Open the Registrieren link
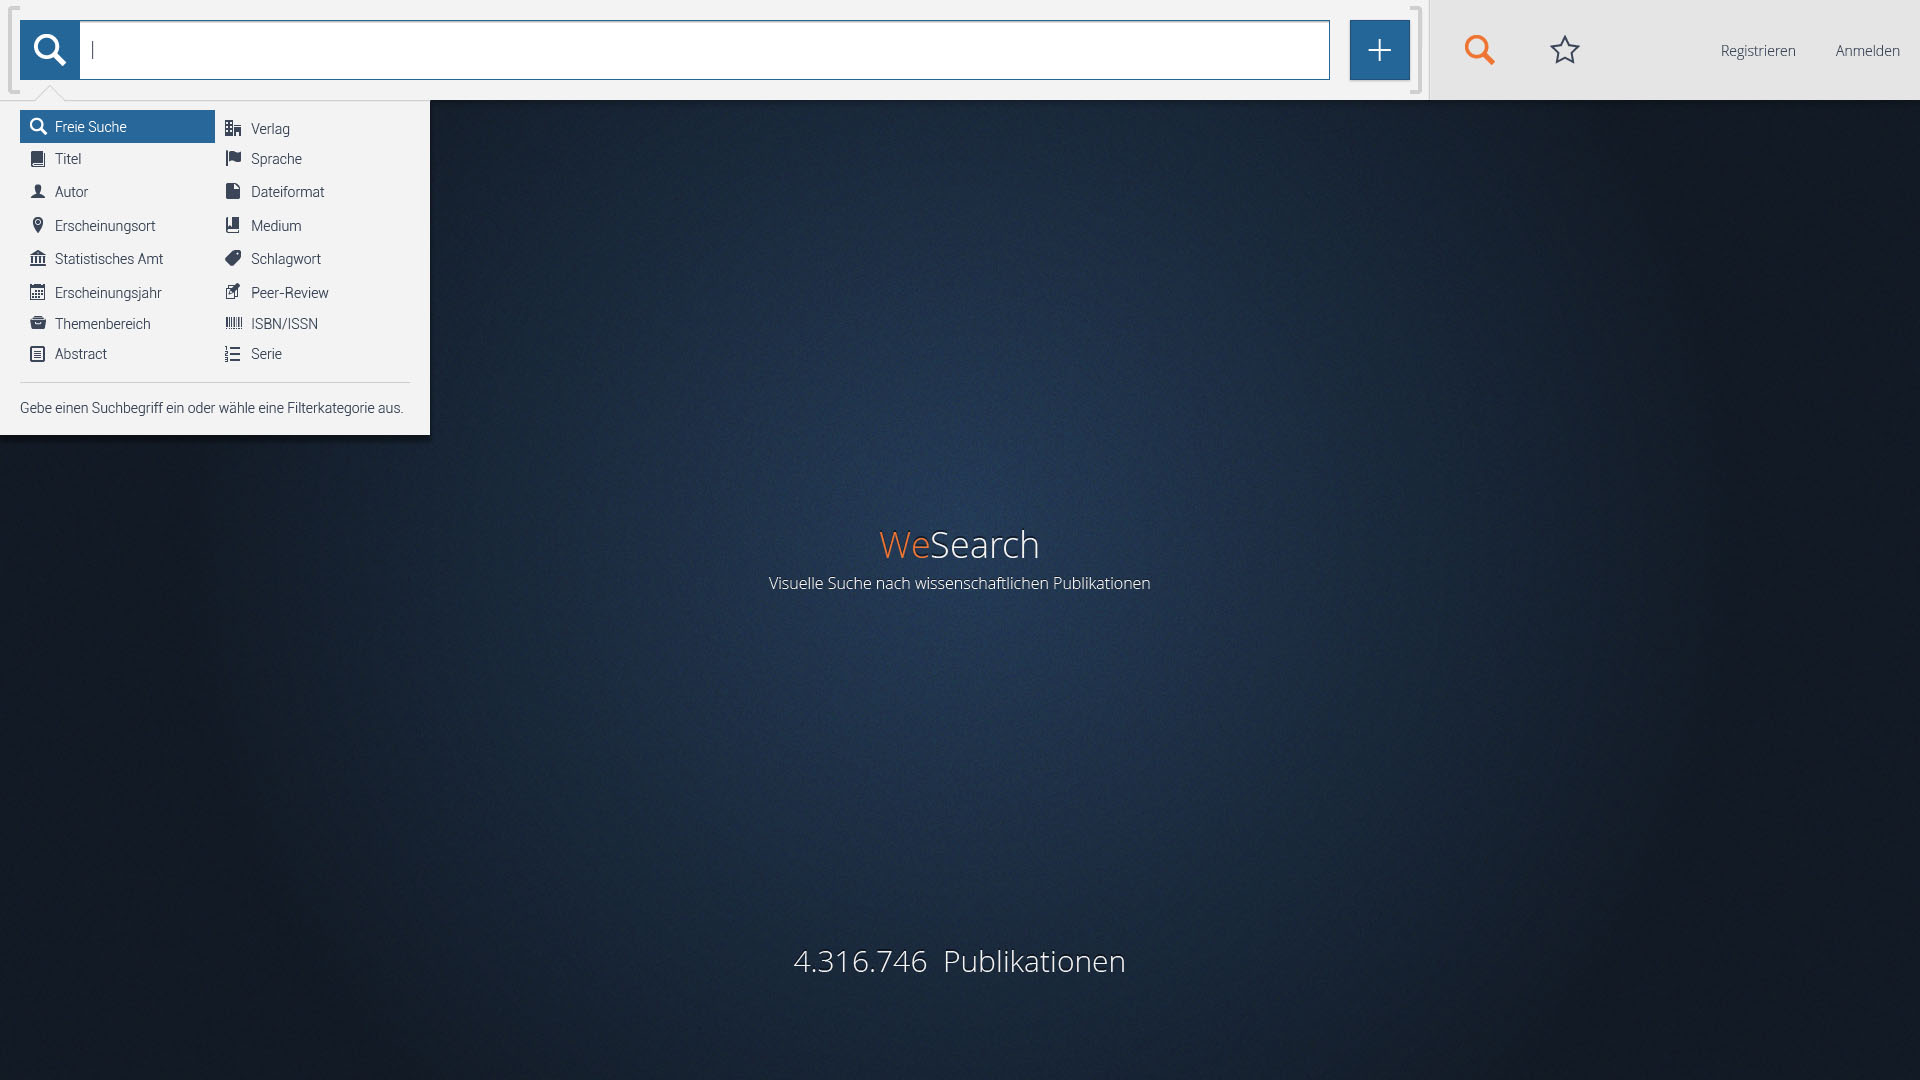The width and height of the screenshot is (1920, 1080). 1758,51
